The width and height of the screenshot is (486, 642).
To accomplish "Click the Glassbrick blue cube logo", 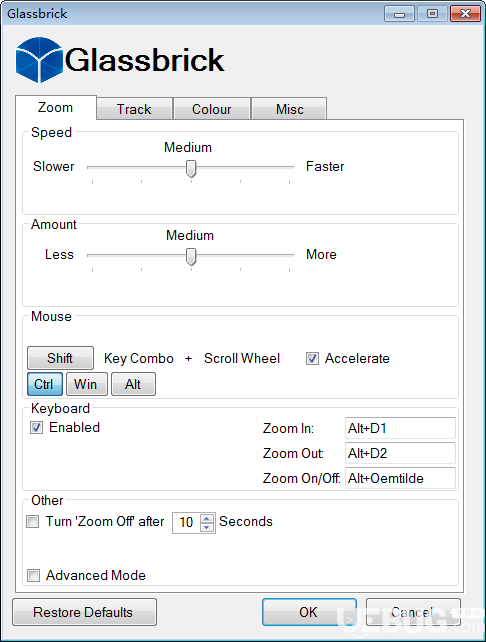I will pos(39,60).
